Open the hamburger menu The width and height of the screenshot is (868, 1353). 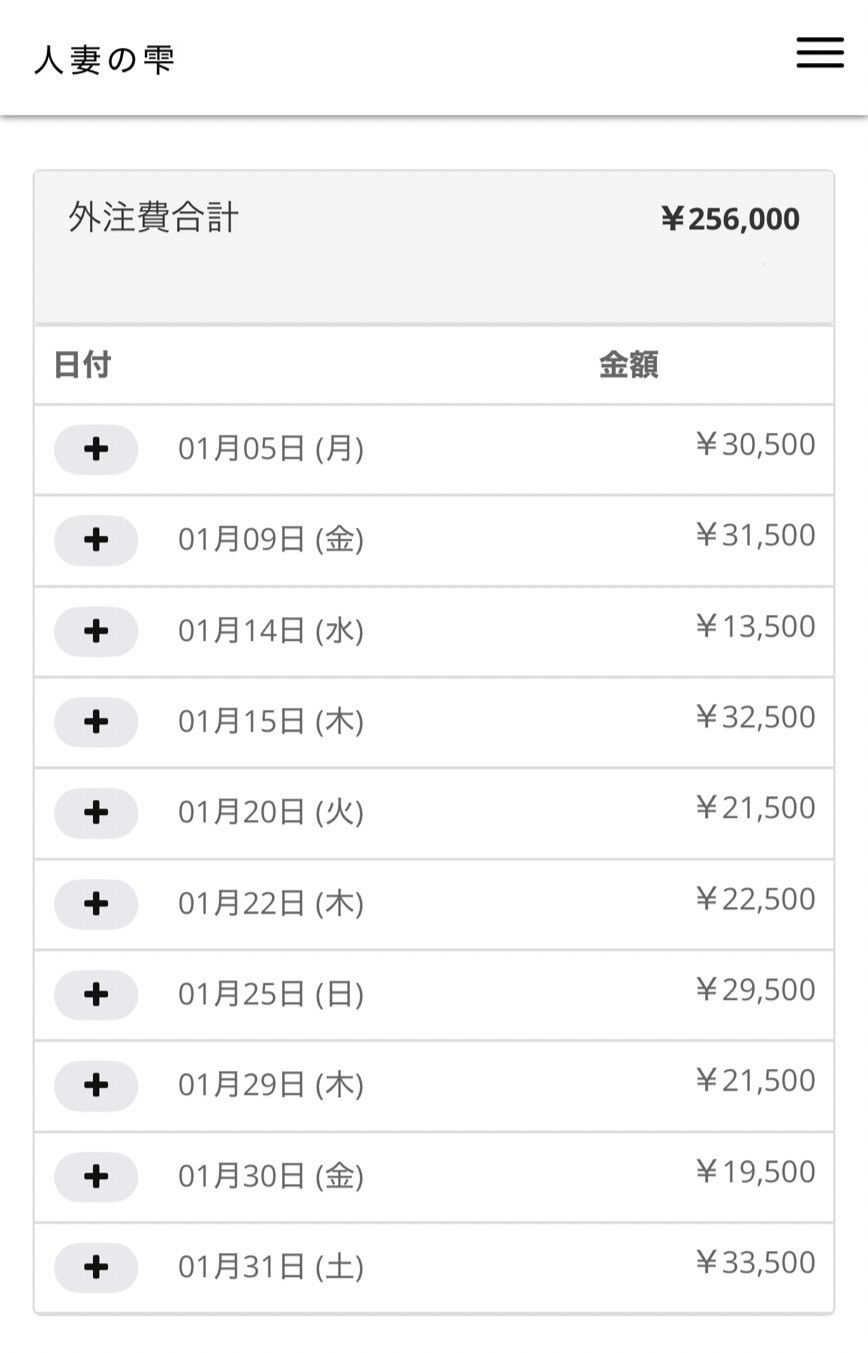pos(820,53)
